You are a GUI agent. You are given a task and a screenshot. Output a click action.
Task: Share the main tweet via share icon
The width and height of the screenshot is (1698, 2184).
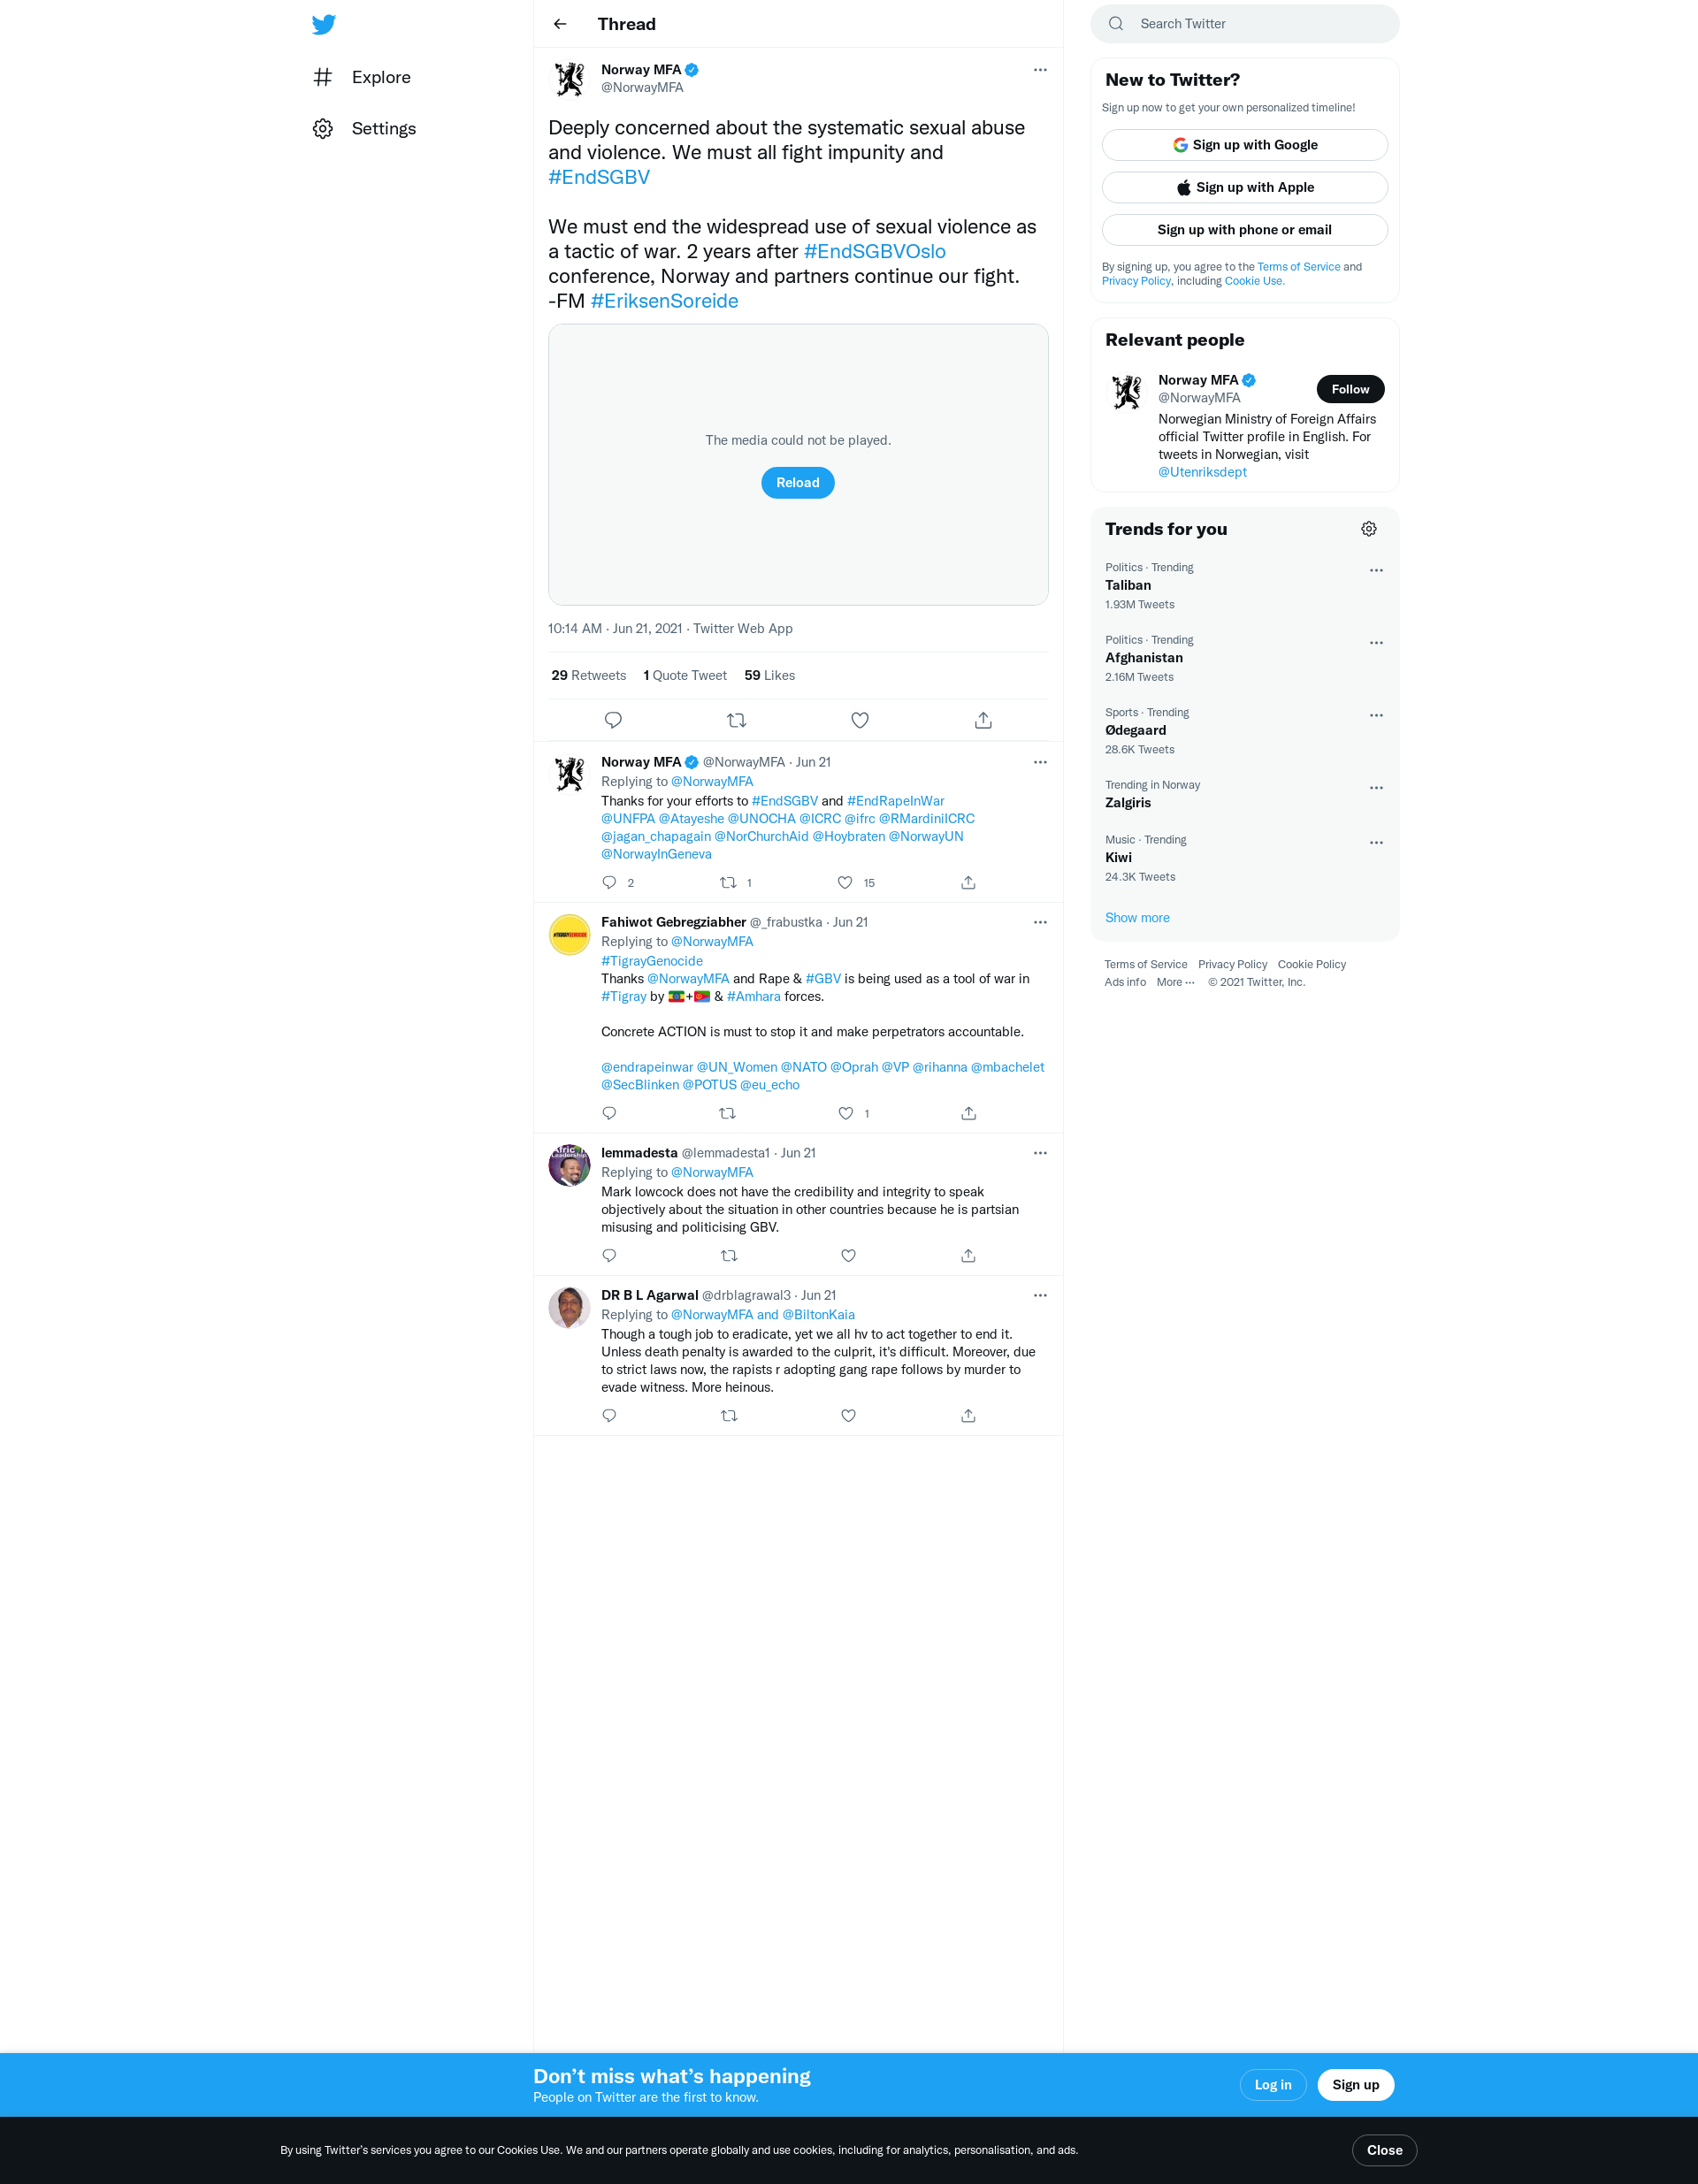pyautogui.click(x=983, y=720)
